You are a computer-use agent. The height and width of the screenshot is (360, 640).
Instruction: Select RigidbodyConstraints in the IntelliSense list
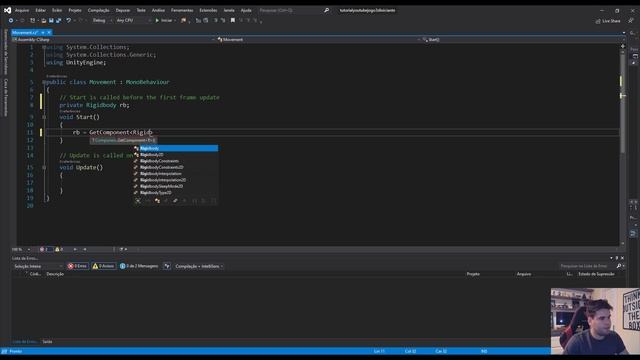(x=176, y=161)
